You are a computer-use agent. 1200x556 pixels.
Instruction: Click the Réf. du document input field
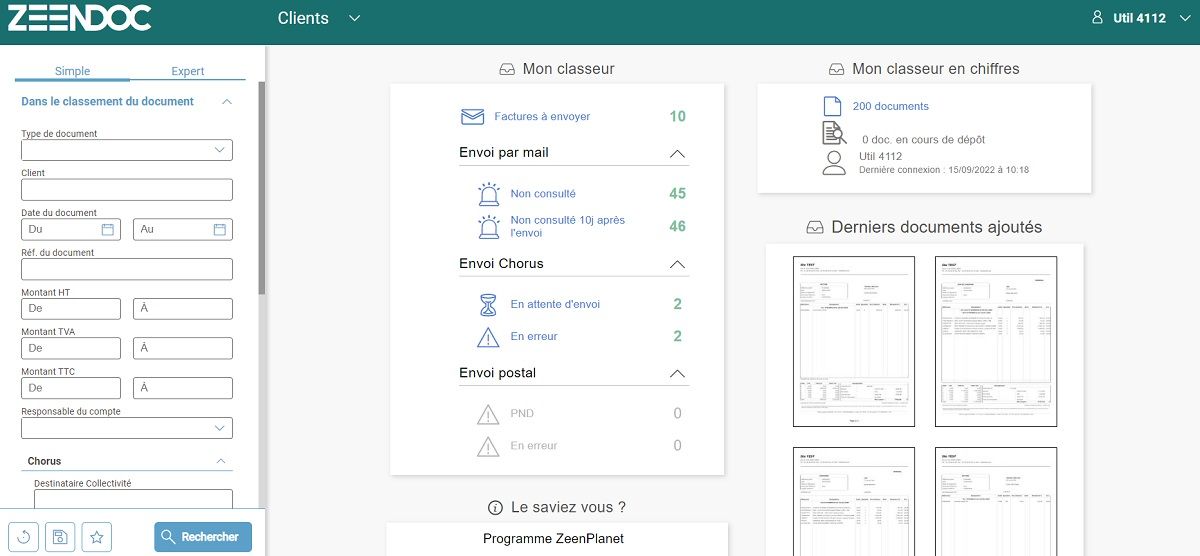pyautogui.click(x=127, y=269)
